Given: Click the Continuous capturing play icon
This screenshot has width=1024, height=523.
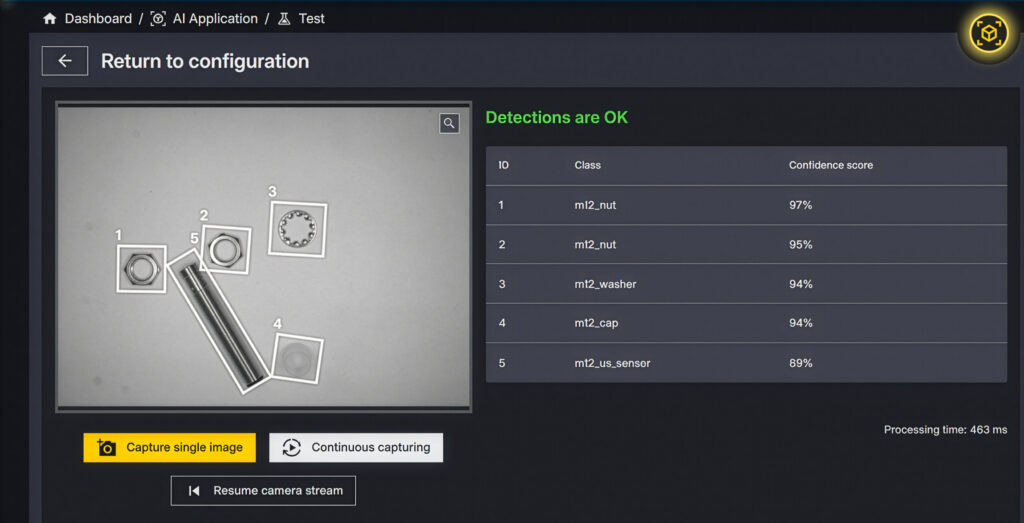Looking at the screenshot, I should 291,448.
